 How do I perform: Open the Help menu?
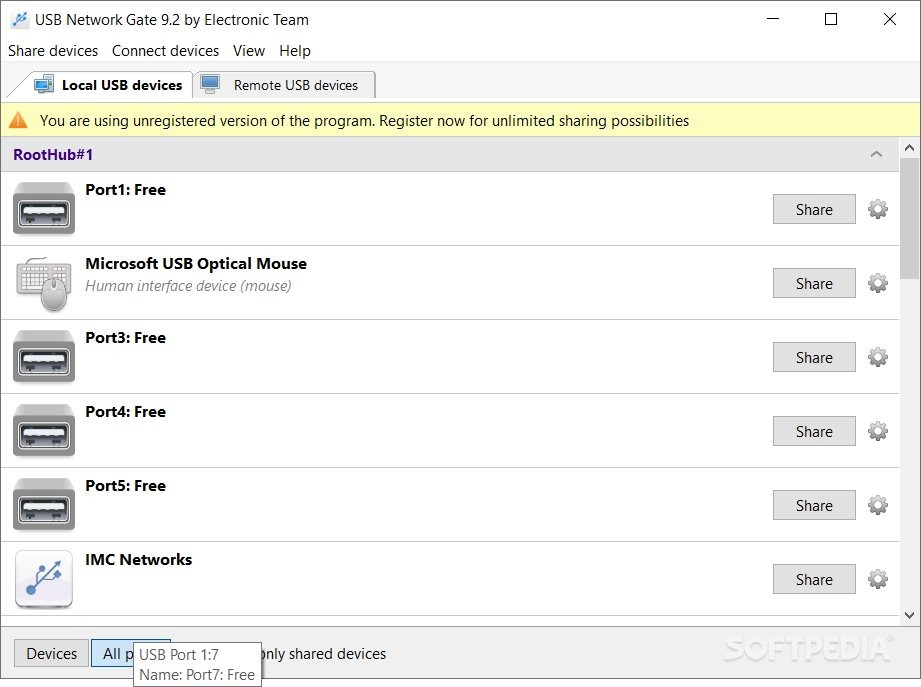tap(295, 50)
